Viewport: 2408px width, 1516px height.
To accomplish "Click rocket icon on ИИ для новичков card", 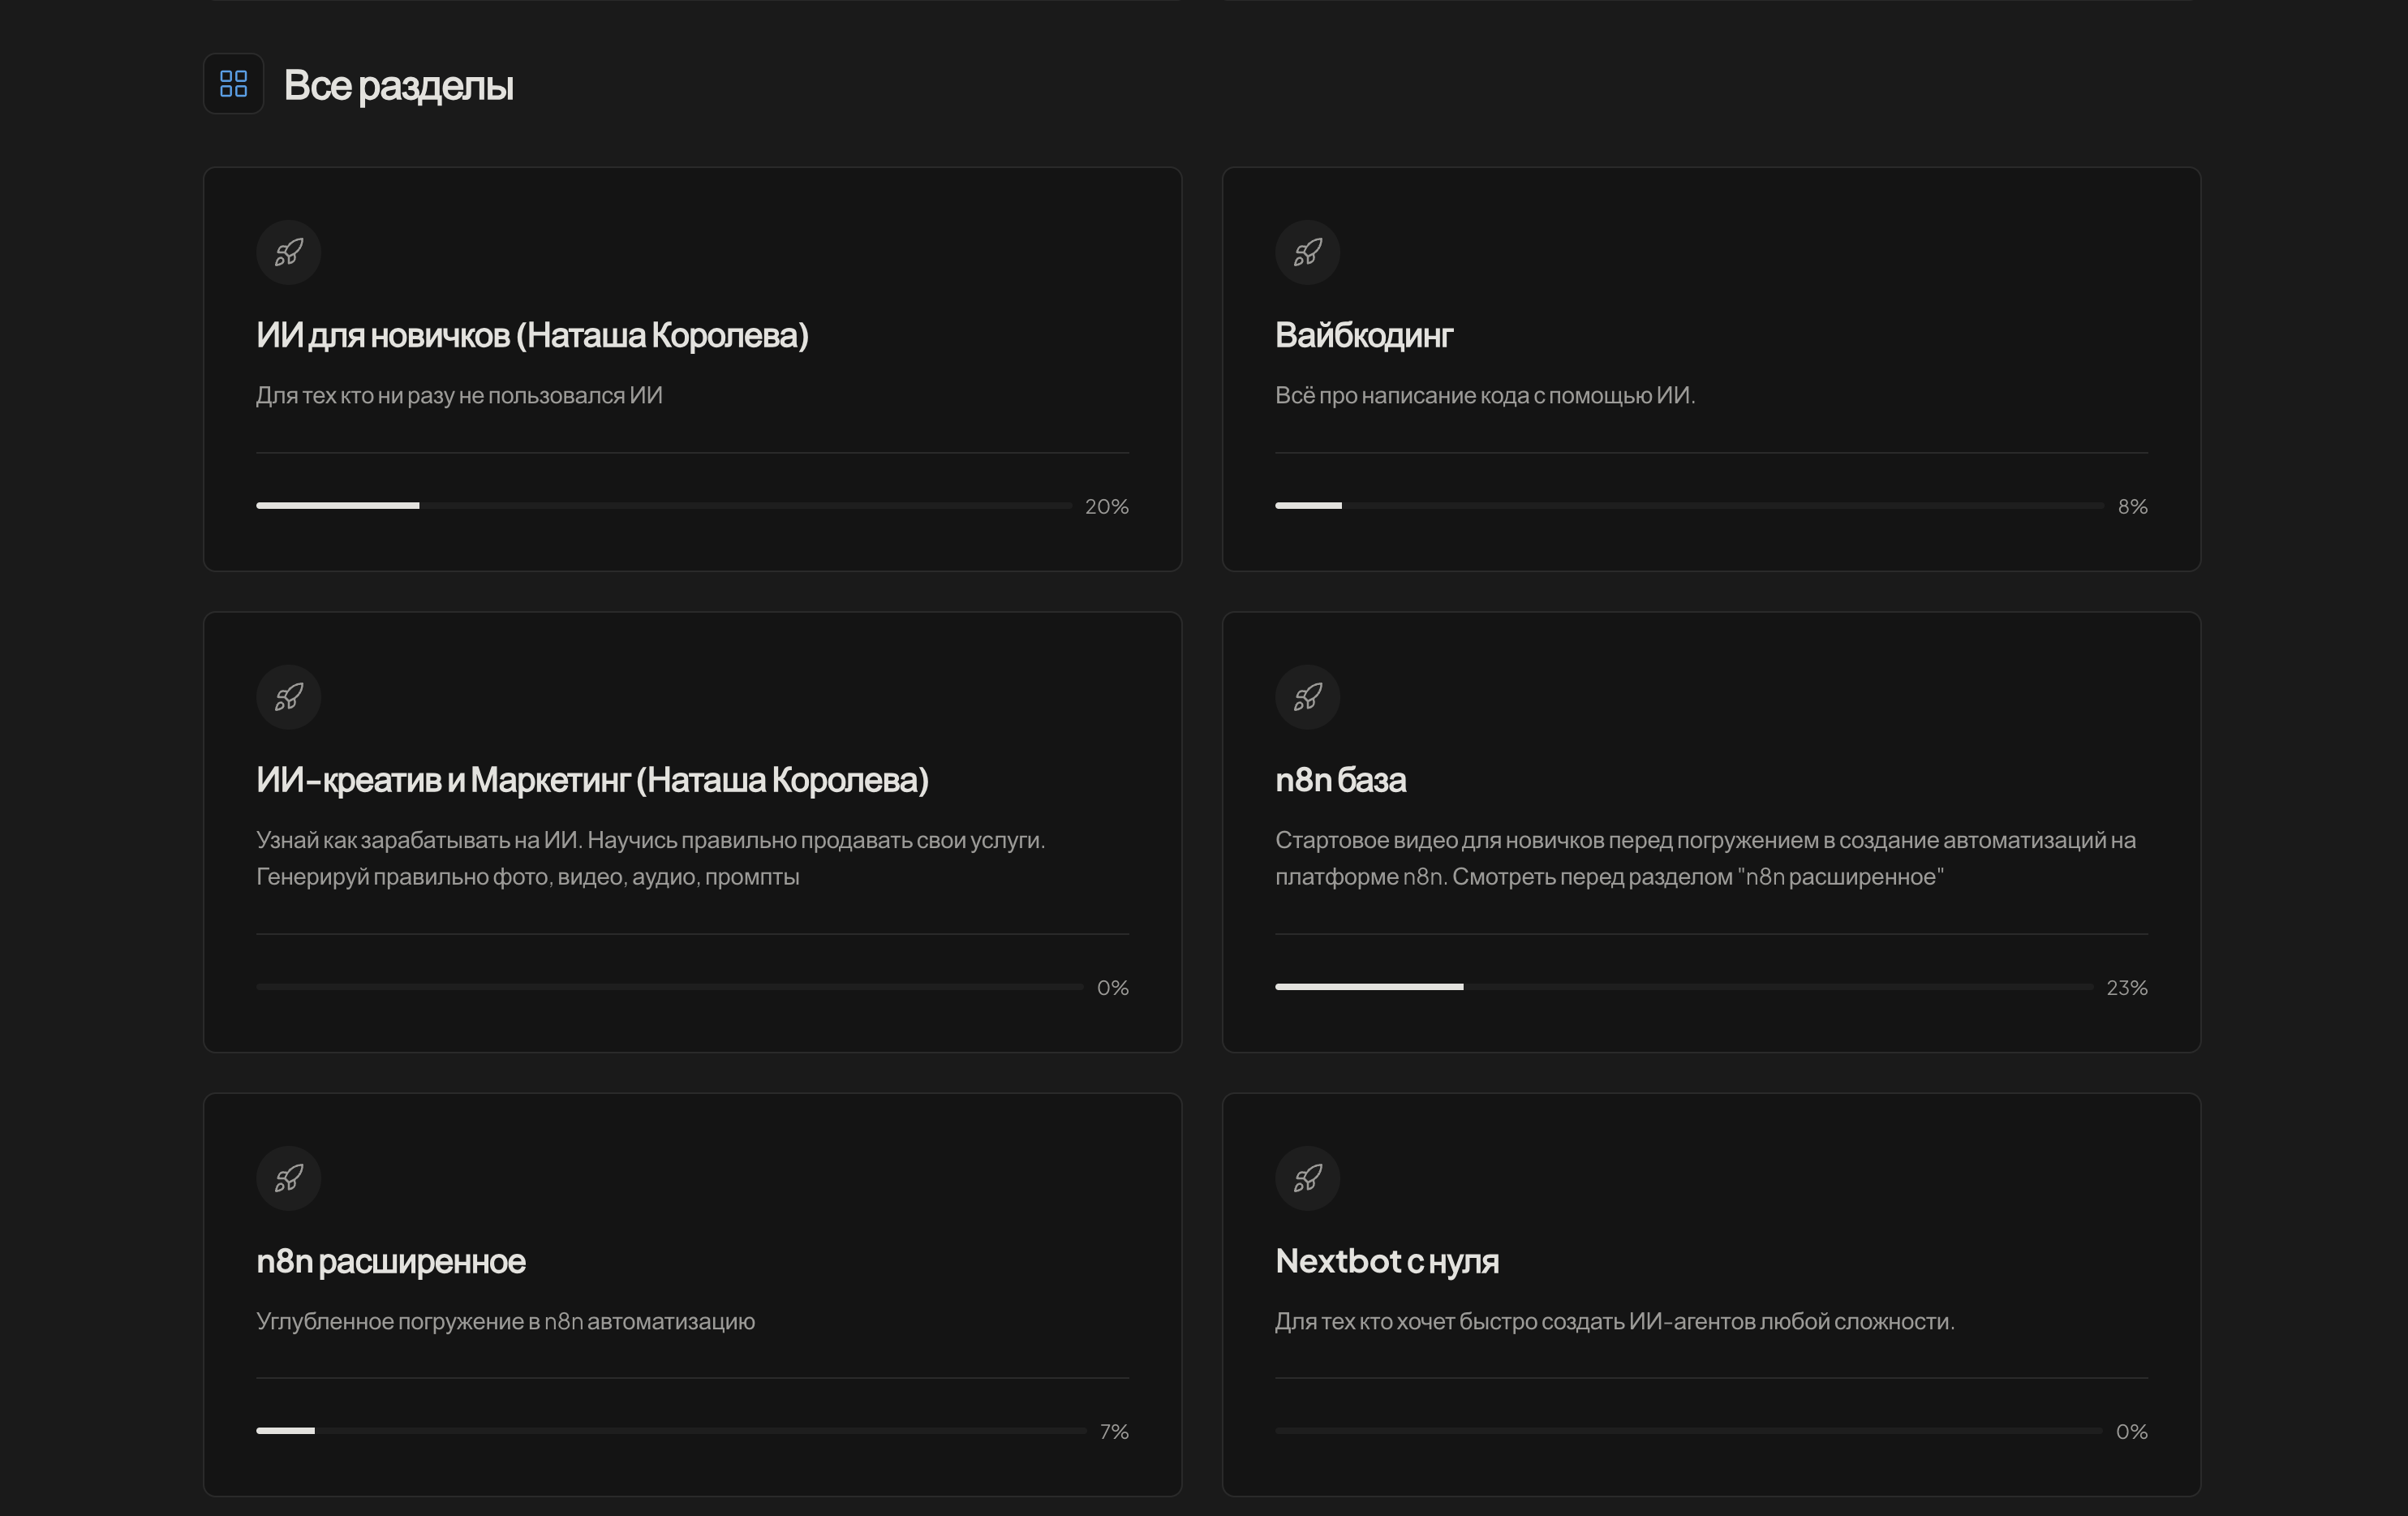I will click(289, 252).
